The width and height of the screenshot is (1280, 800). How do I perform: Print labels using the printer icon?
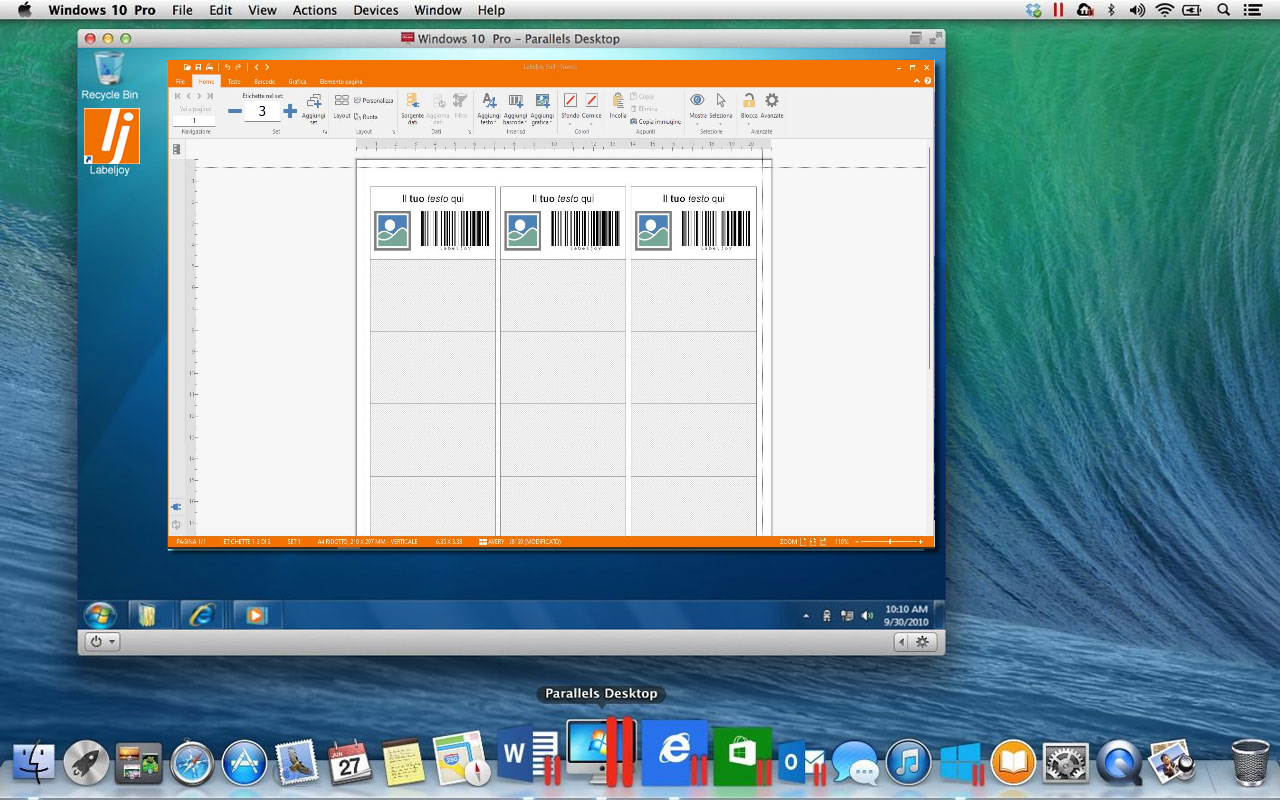point(209,67)
